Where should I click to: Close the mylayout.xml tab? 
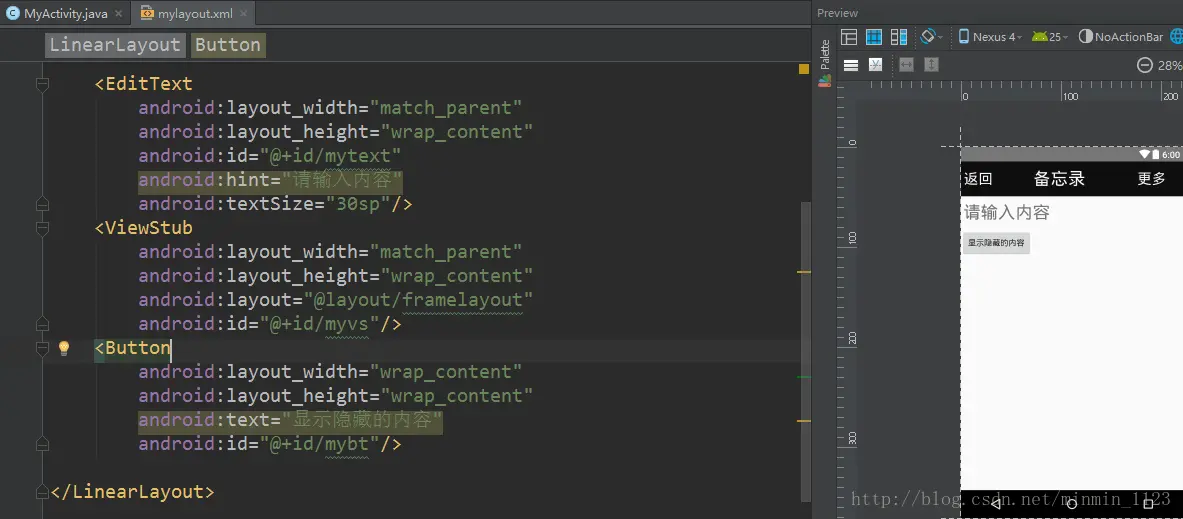pyautogui.click(x=243, y=14)
